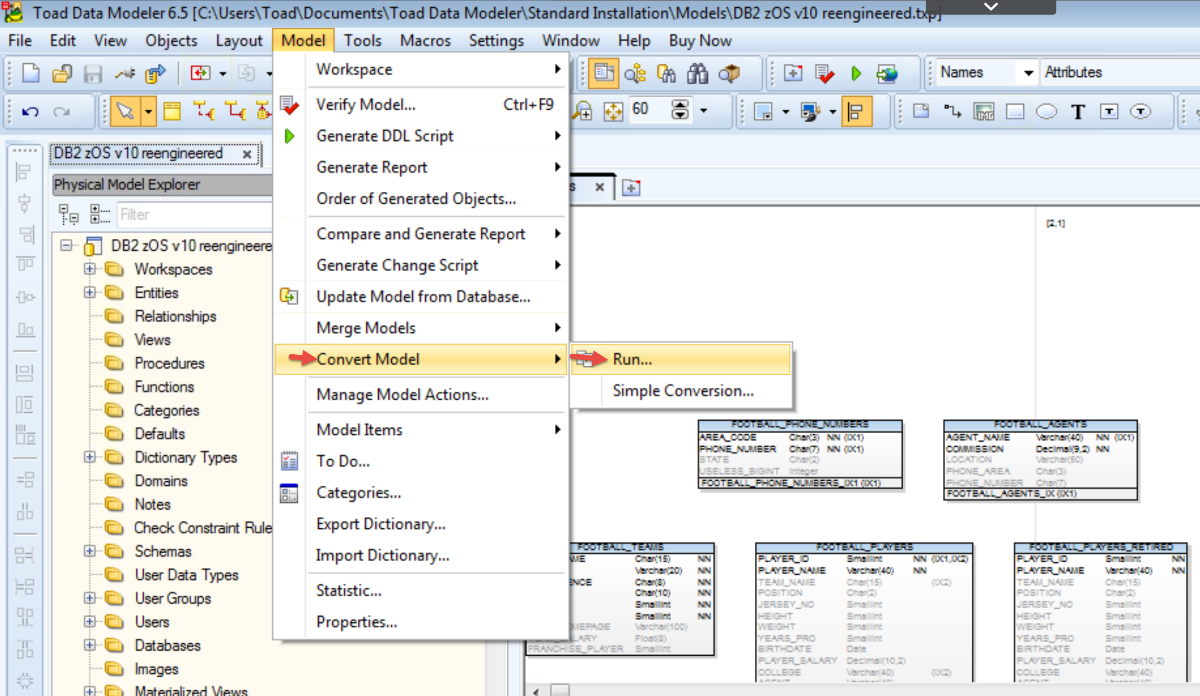This screenshot has height=696, width=1200.
Task: Click the Statistic... menu entry
Action: pos(422,590)
